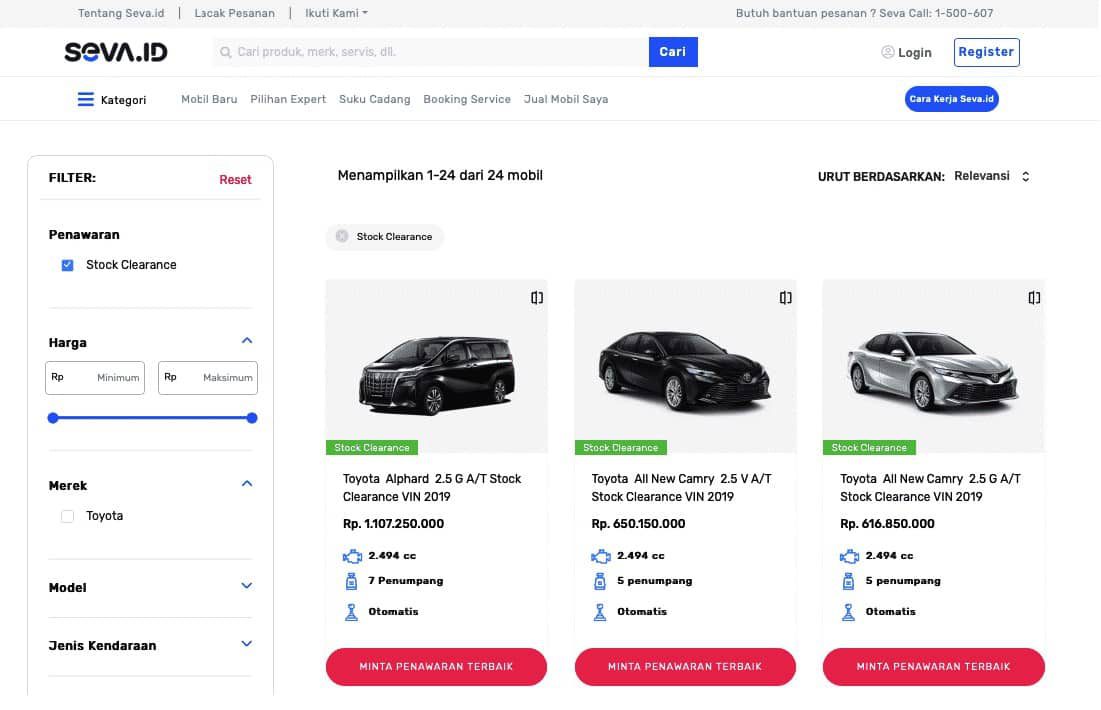This screenshot has width=1101, height=710.
Task: Click Stock Clearance badge on Alphard card
Action: tap(372, 447)
